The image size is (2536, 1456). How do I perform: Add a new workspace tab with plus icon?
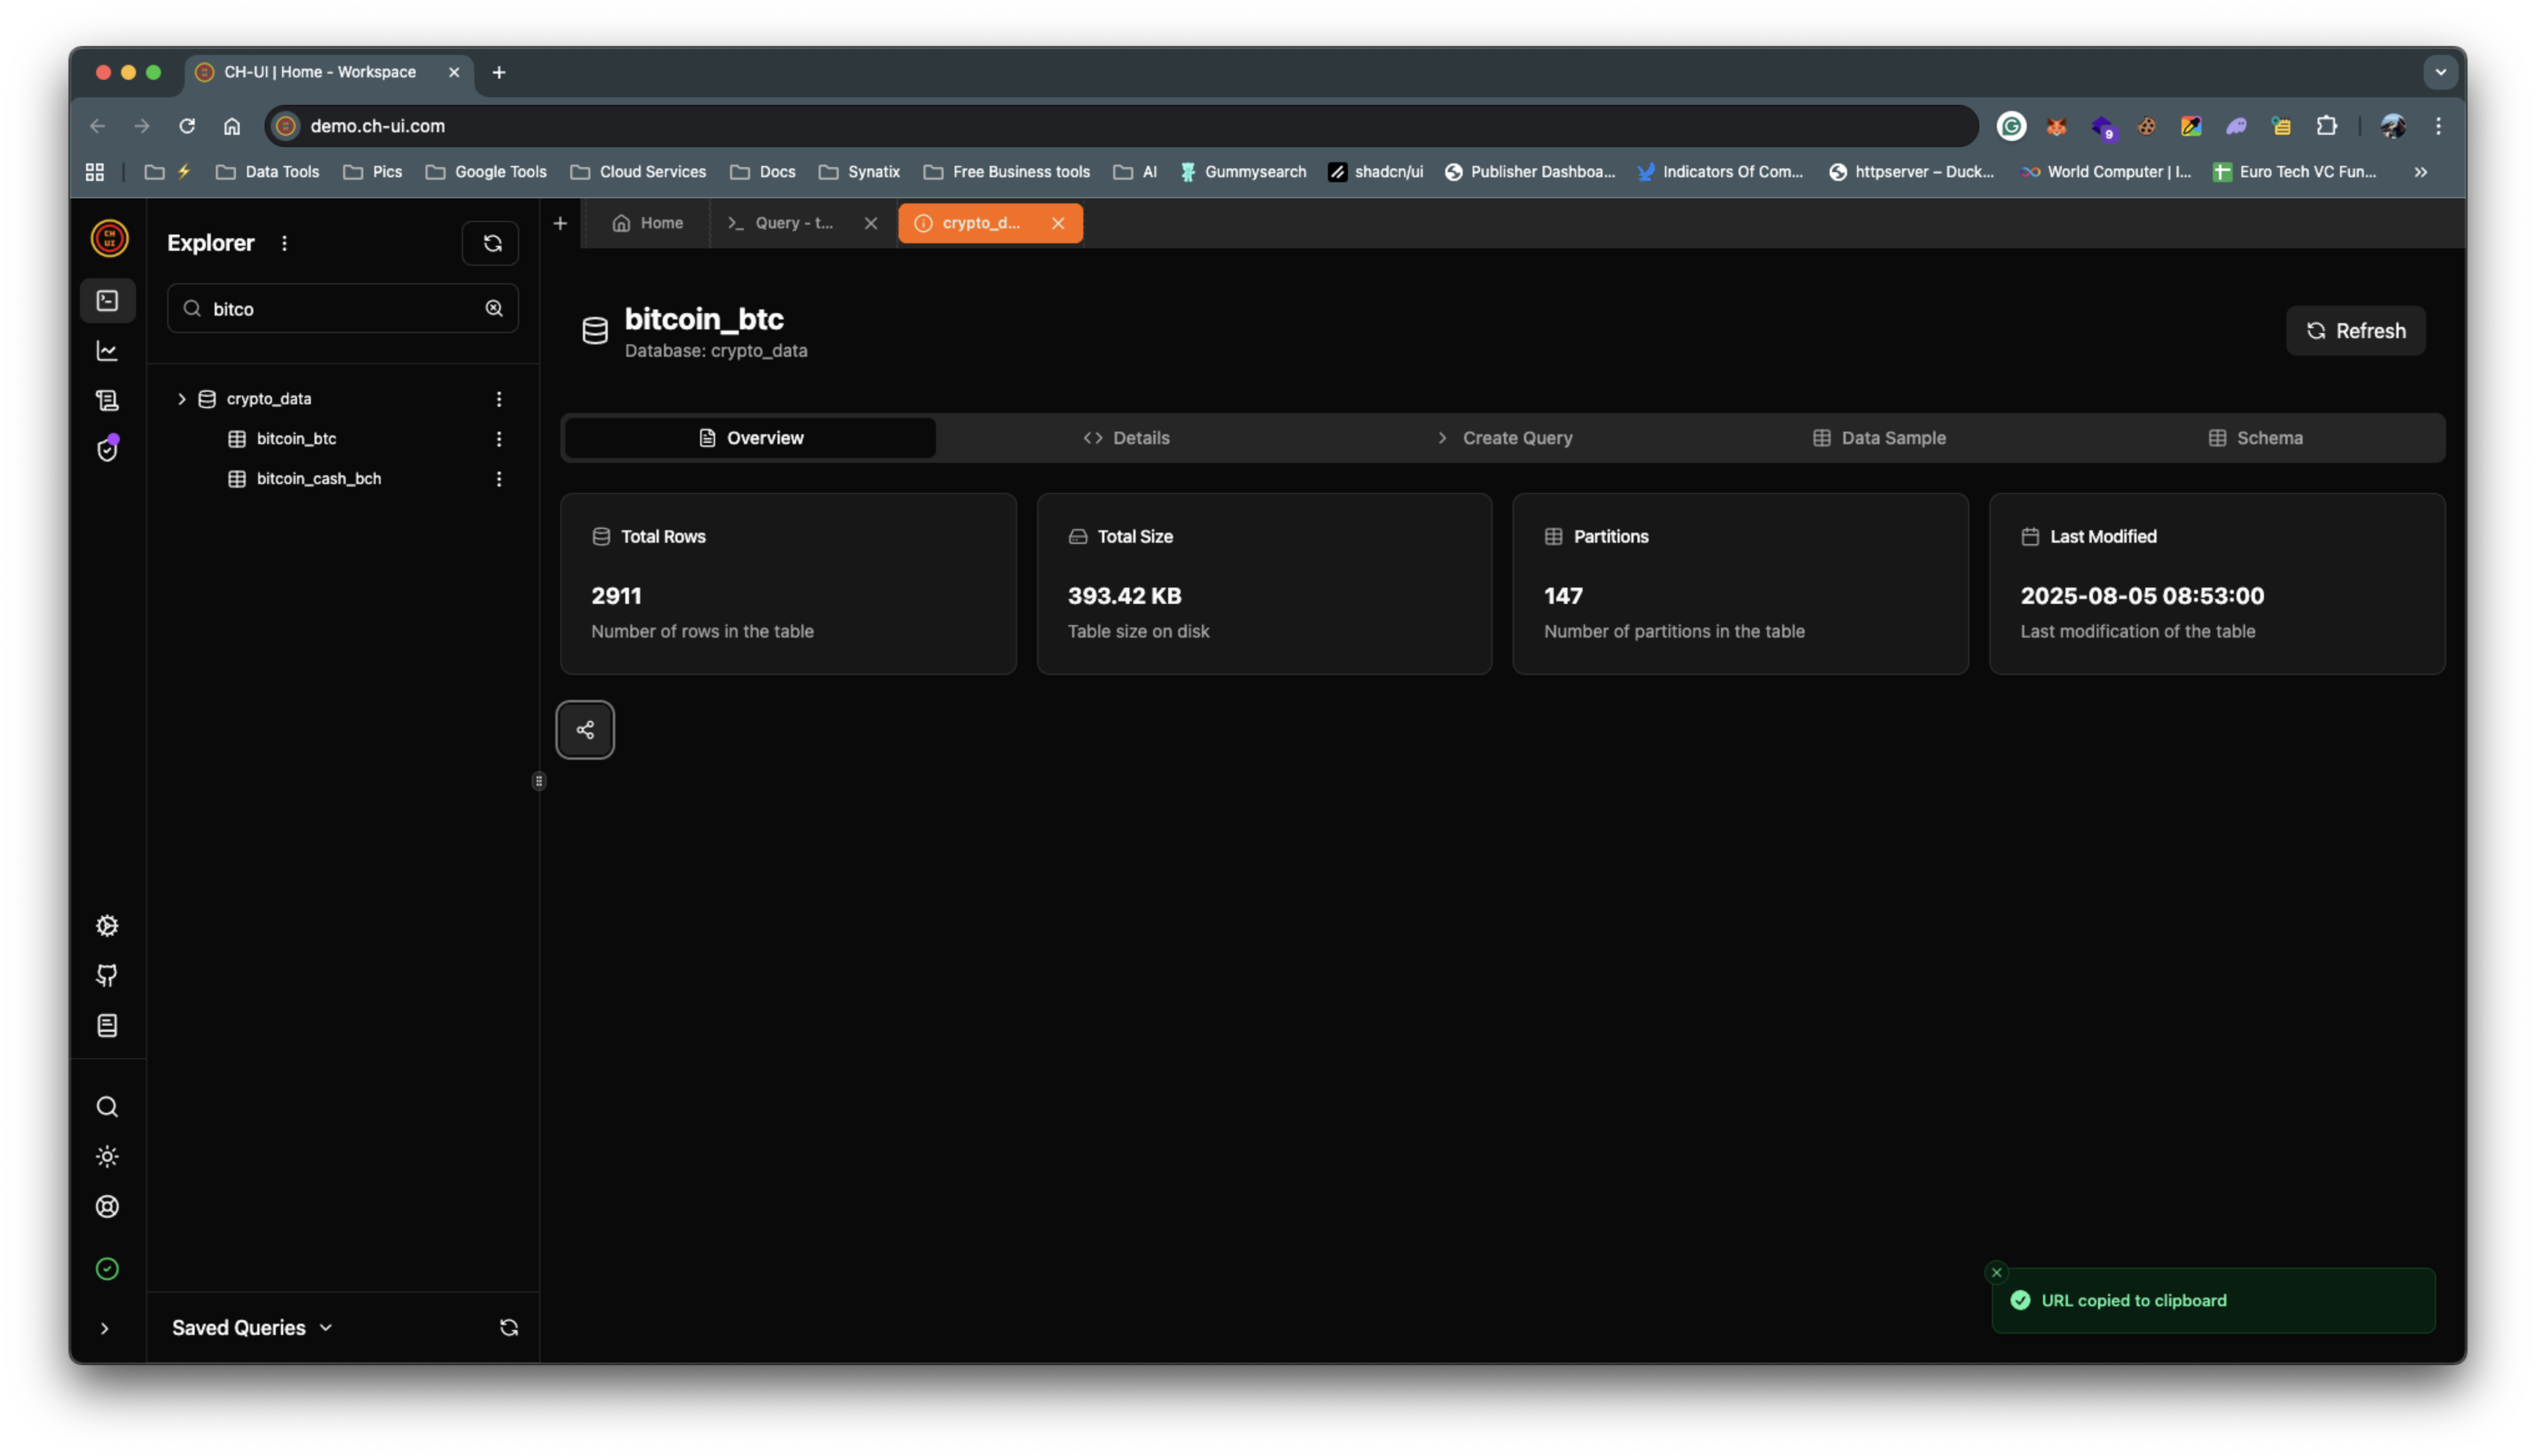pyautogui.click(x=560, y=223)
